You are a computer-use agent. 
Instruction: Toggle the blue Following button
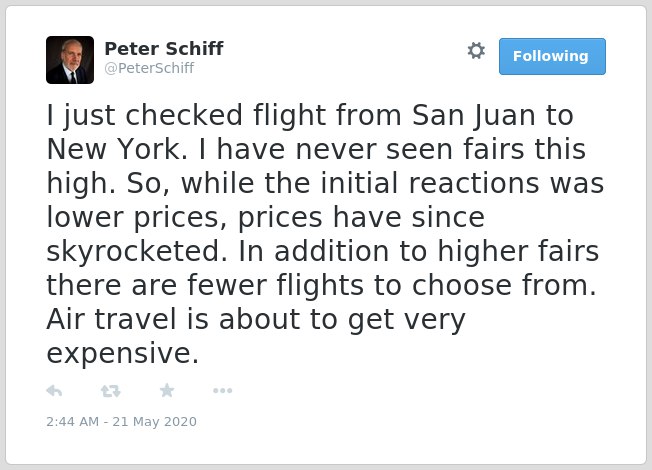coord(552,57)
